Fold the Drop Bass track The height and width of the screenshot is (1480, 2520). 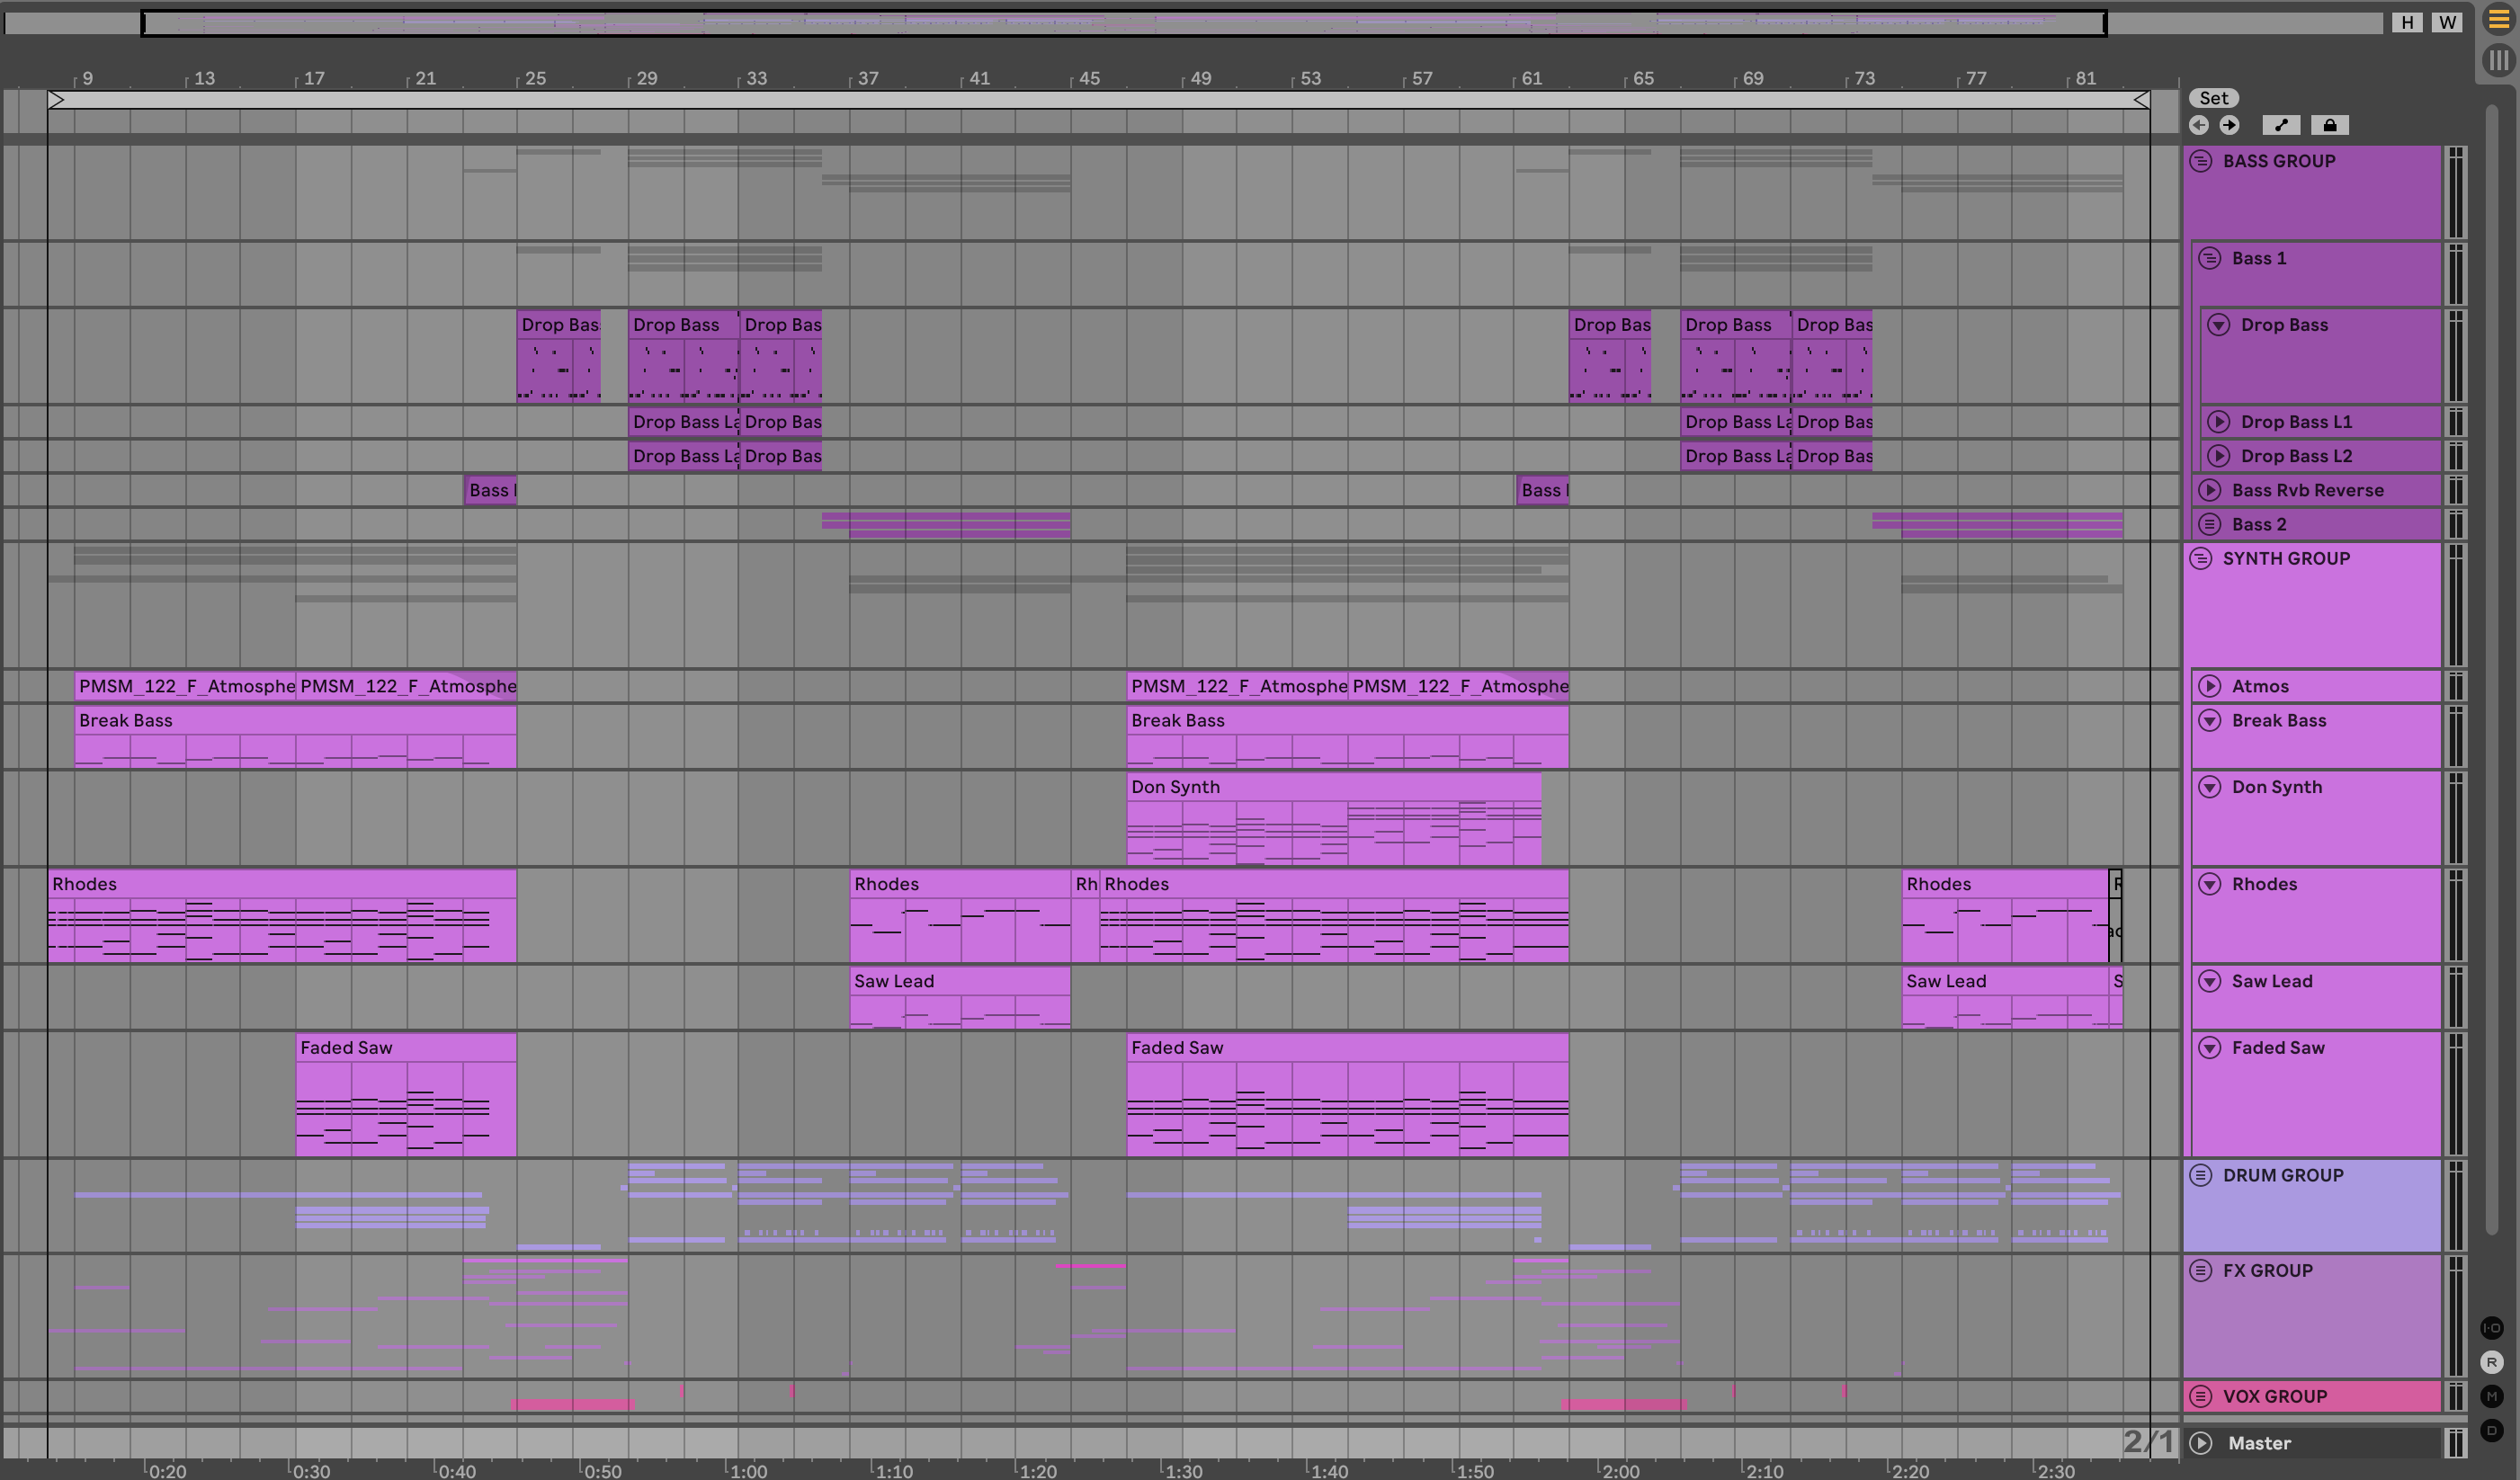pyautogui.click(x=2219, y=325)
